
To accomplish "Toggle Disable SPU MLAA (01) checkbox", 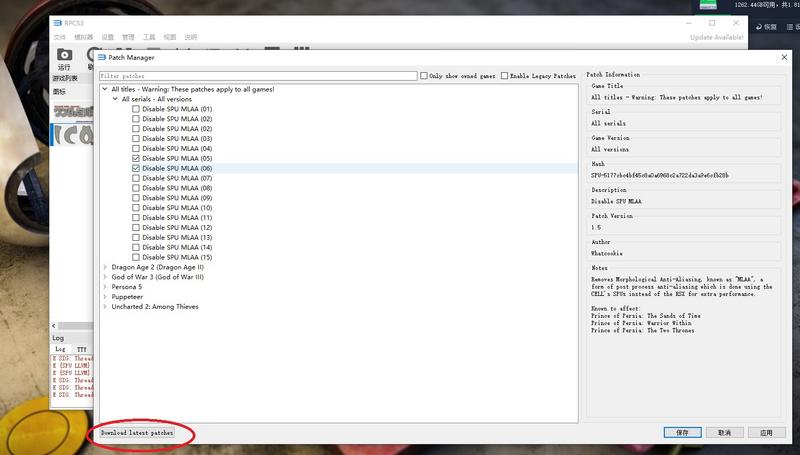I will point(136,109).
